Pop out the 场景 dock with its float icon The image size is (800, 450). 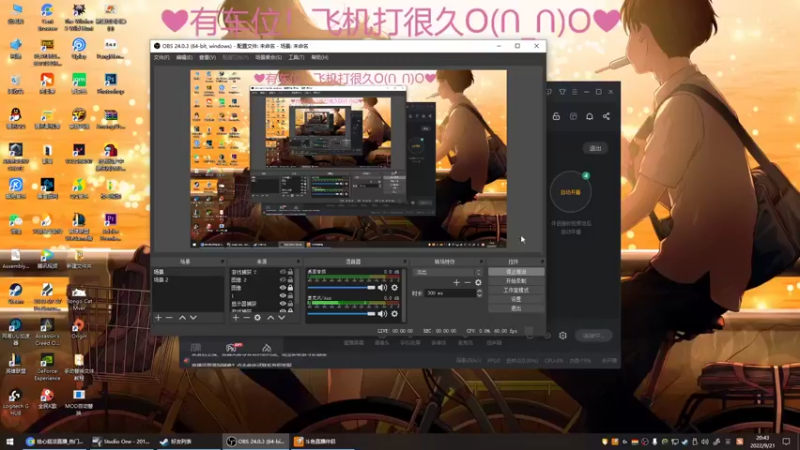[x=222, y=262]
